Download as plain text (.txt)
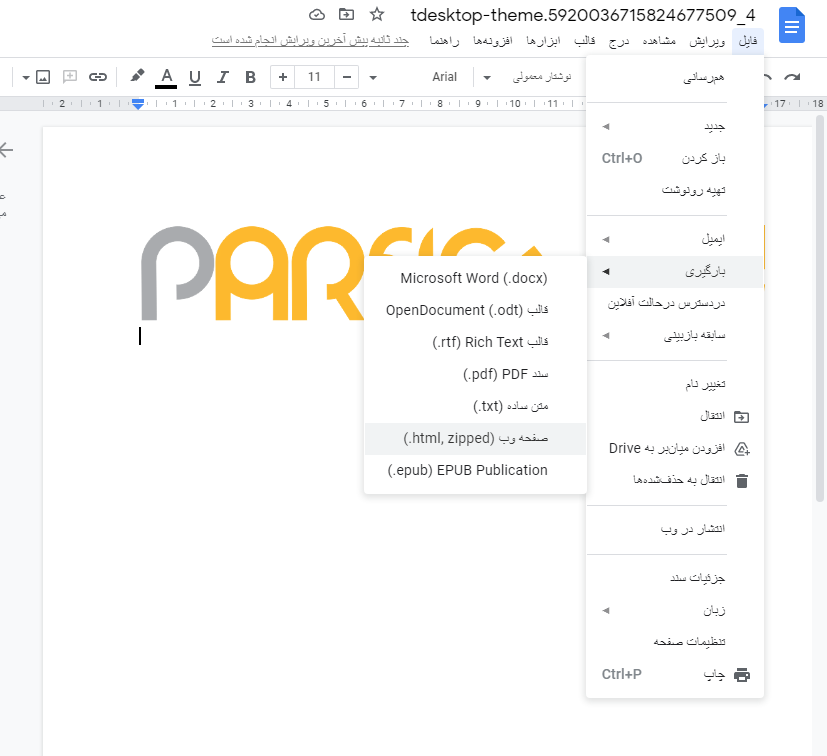Screen dimensions: 827x756 [x=475, y=406]
